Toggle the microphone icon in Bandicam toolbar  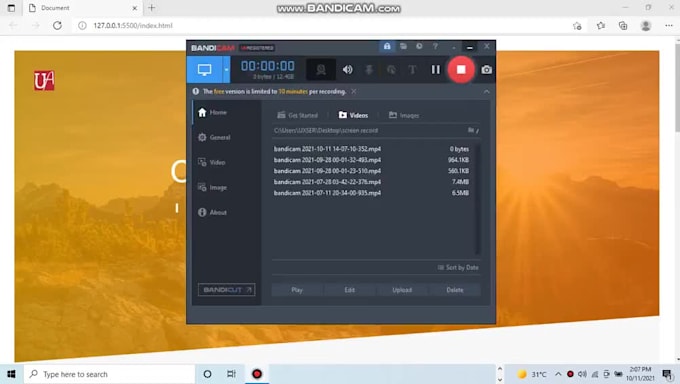369,69
